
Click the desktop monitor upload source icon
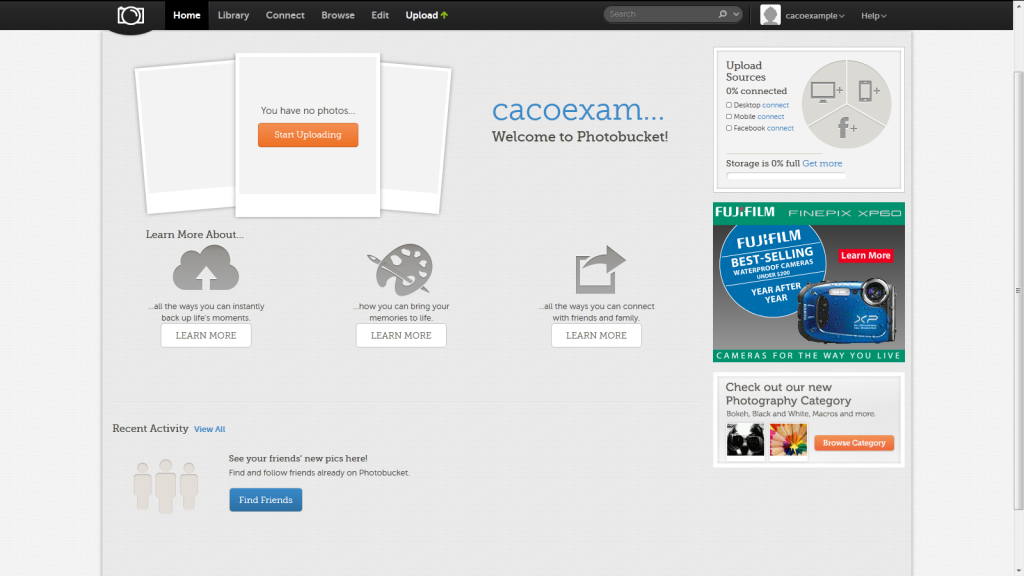pyautogui.click(x=824, y=91)
